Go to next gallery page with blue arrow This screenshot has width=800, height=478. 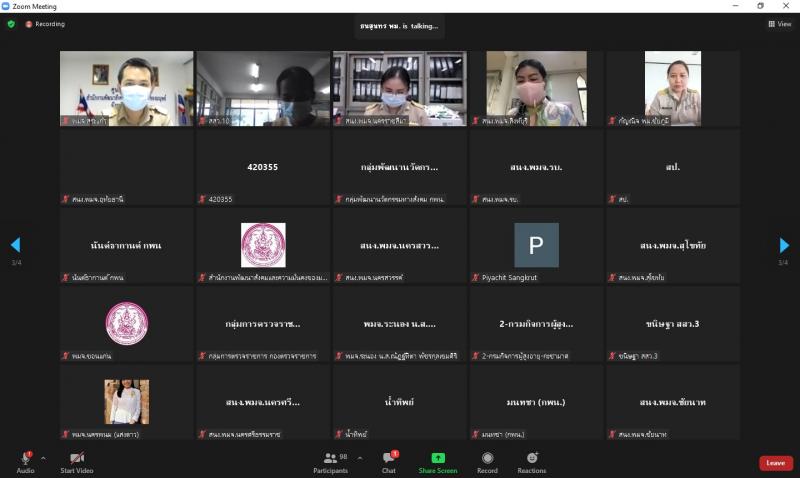click(x=784, y=245)
